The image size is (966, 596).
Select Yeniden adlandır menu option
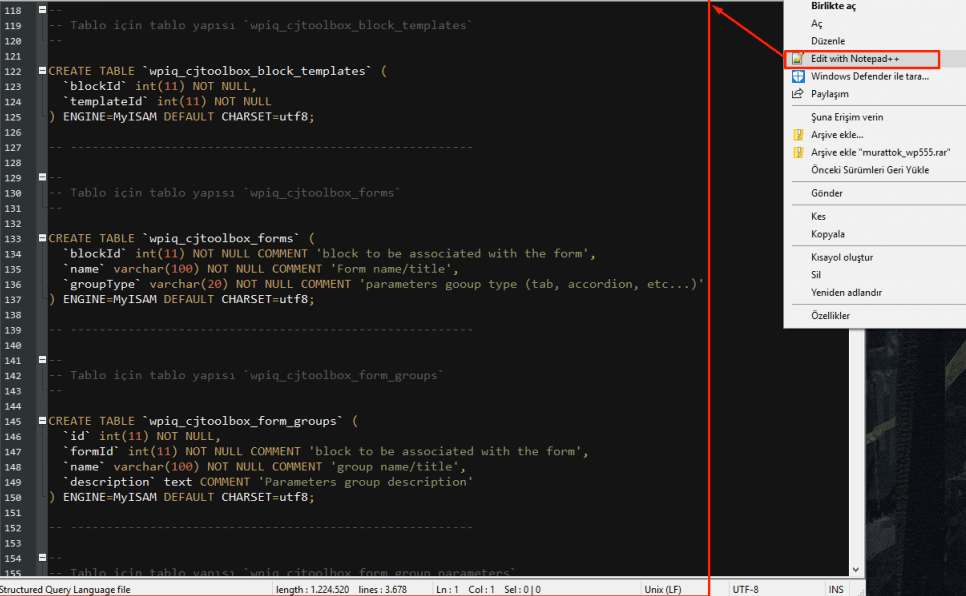846,293
